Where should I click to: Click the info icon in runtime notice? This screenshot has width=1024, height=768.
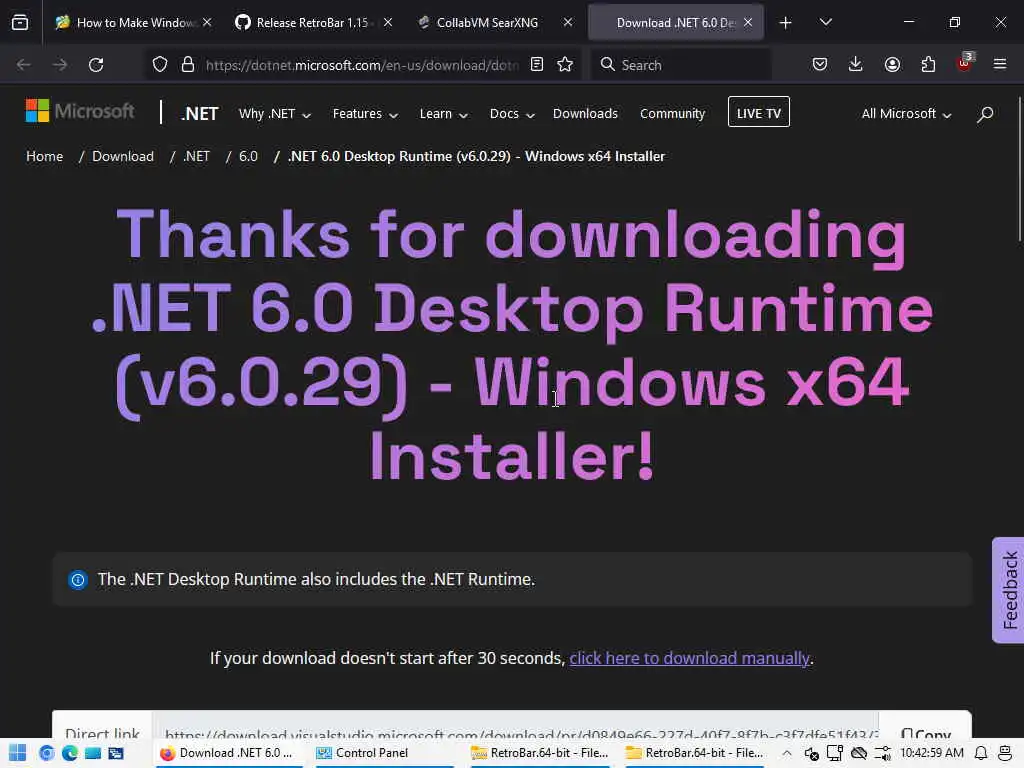[x=78, y=579]
